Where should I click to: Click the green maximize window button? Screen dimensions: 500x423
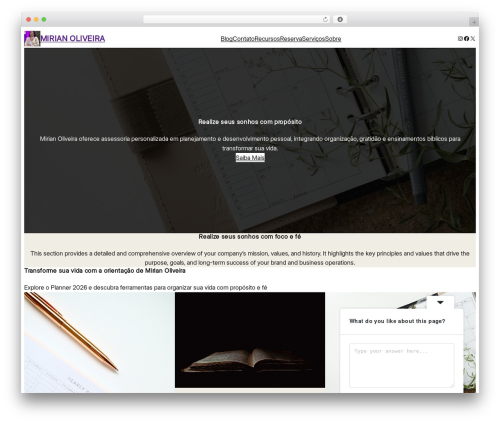click(44, 20)
